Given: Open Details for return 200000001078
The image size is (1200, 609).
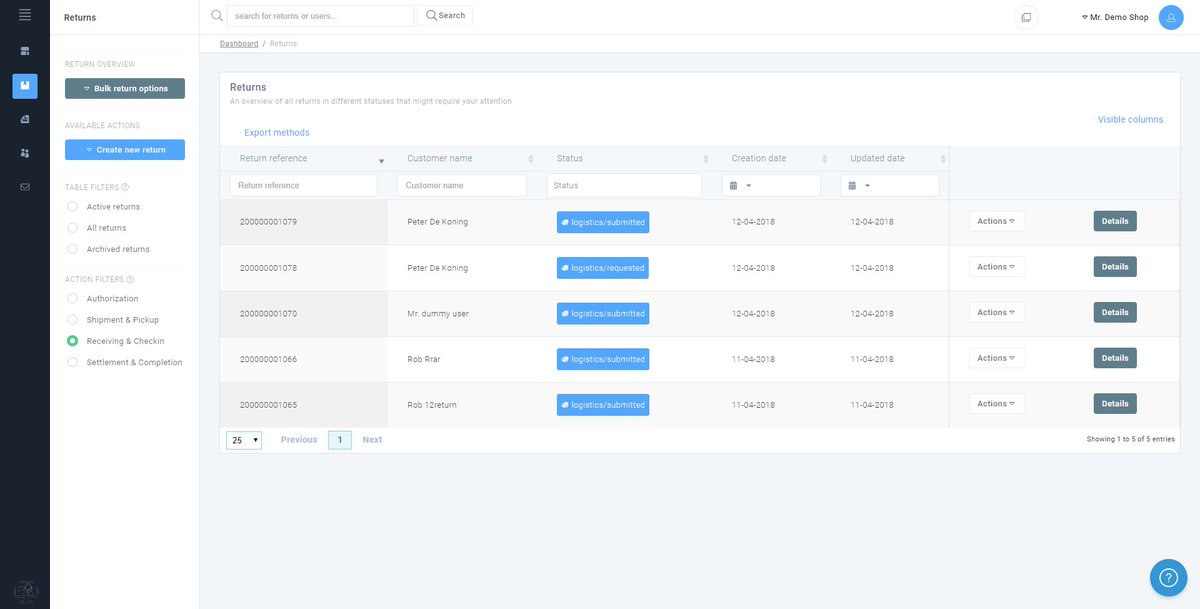Looking at the screenshot, I should coord(1115,267).
